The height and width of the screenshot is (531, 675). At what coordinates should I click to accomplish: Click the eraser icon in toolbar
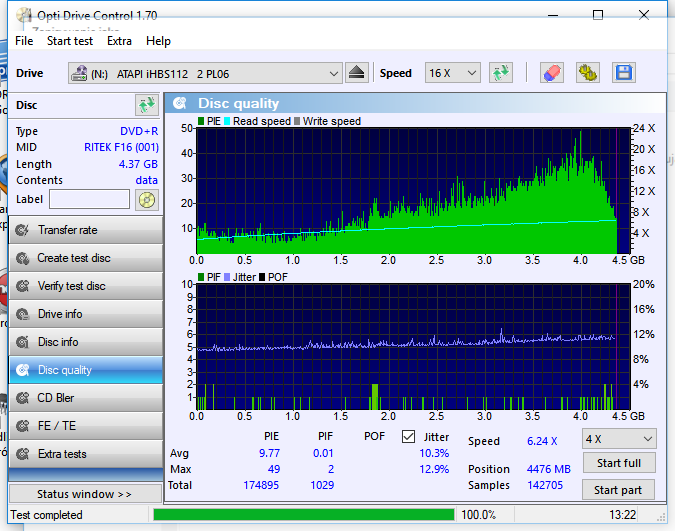pyautogui.click(x=551, y=73)
